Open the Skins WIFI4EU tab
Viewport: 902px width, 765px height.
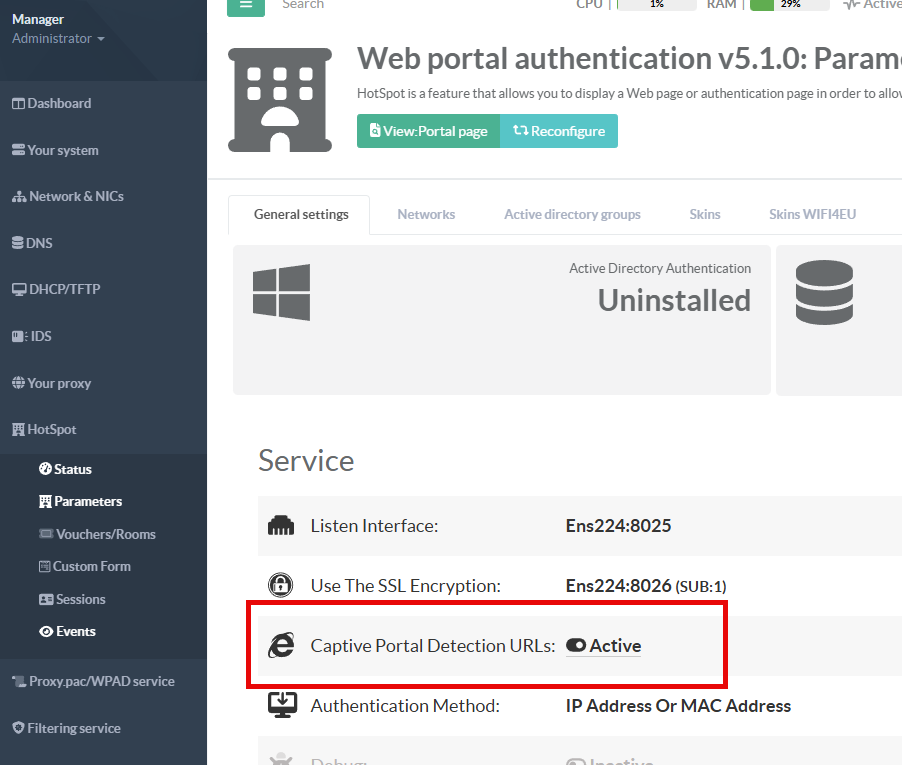pyautogui.click(x=812, y=215)
